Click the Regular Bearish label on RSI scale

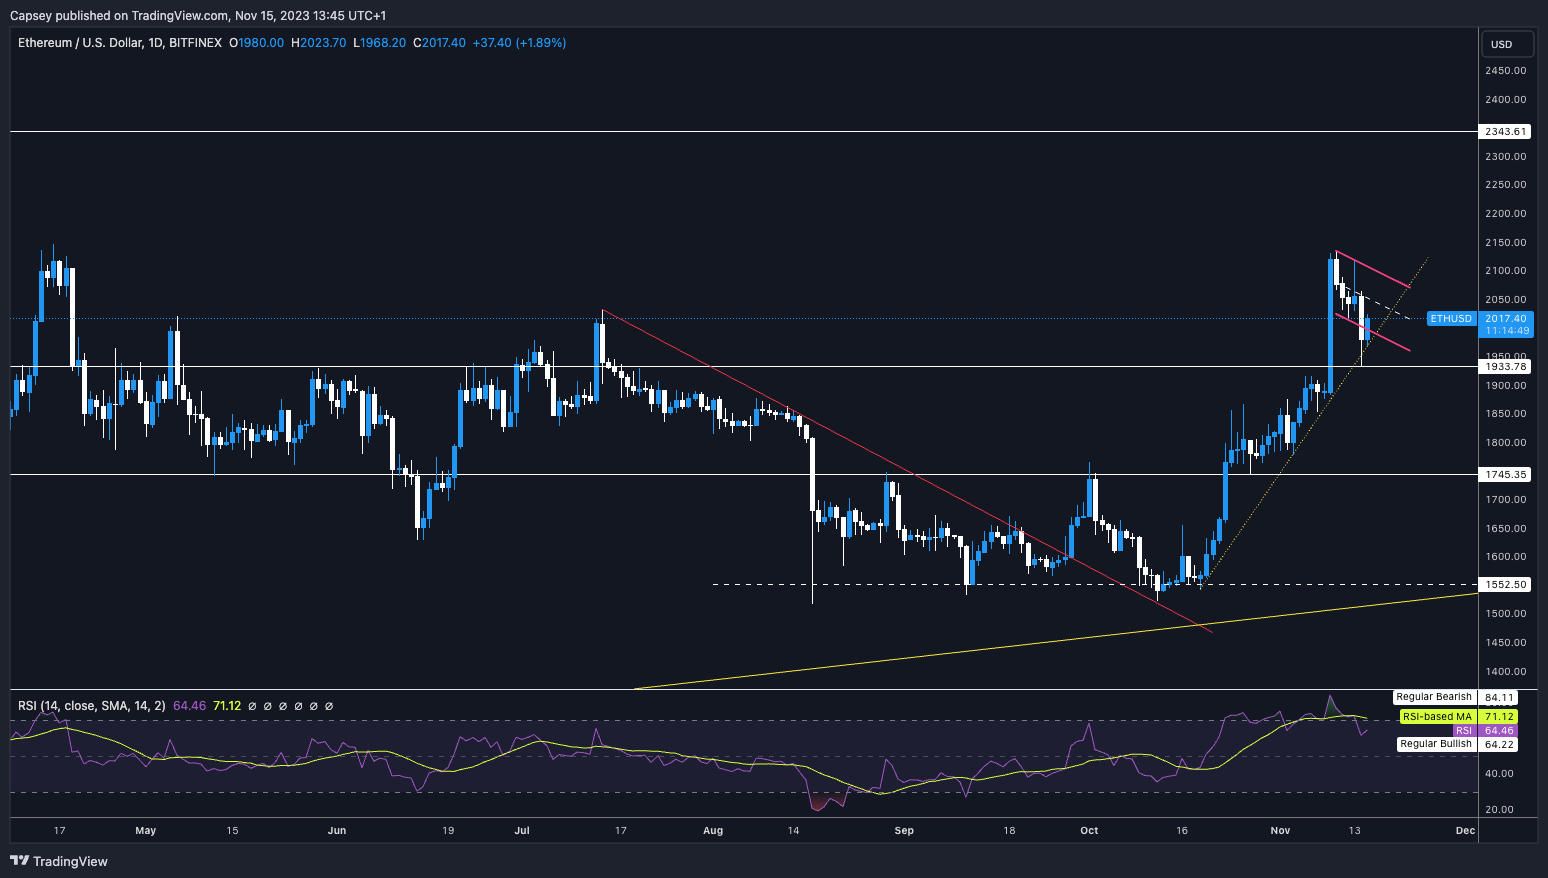pyautogui.click(x=1434, y=697)
